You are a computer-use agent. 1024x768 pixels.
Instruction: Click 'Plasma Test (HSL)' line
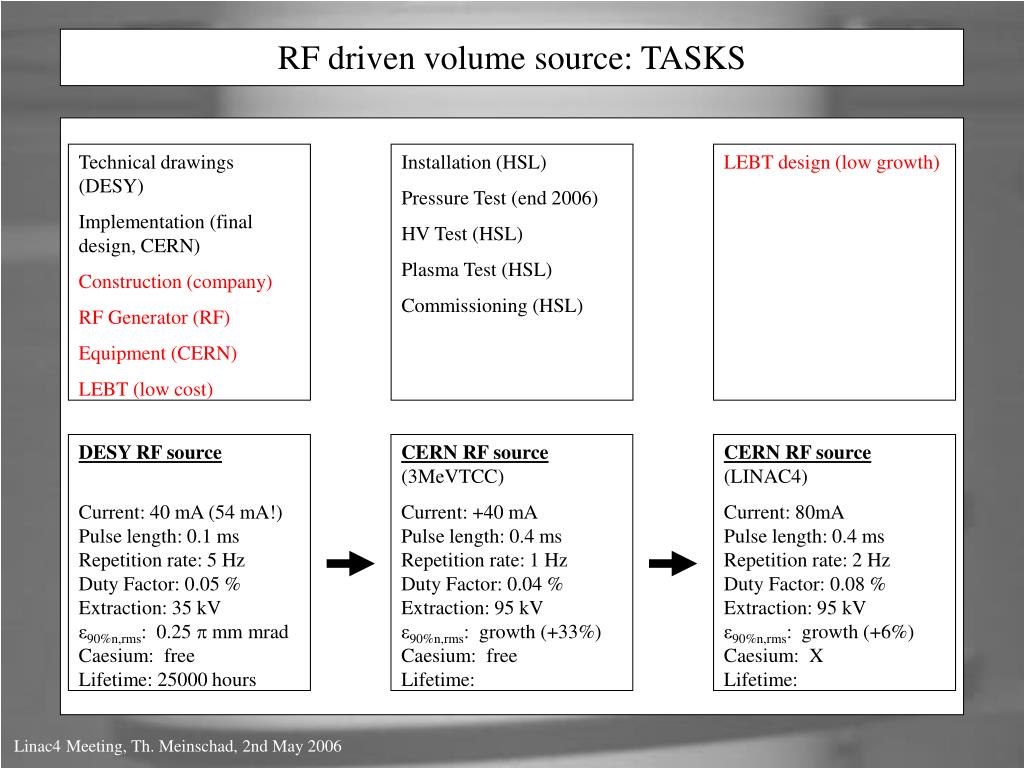click(x=476, y=270)
